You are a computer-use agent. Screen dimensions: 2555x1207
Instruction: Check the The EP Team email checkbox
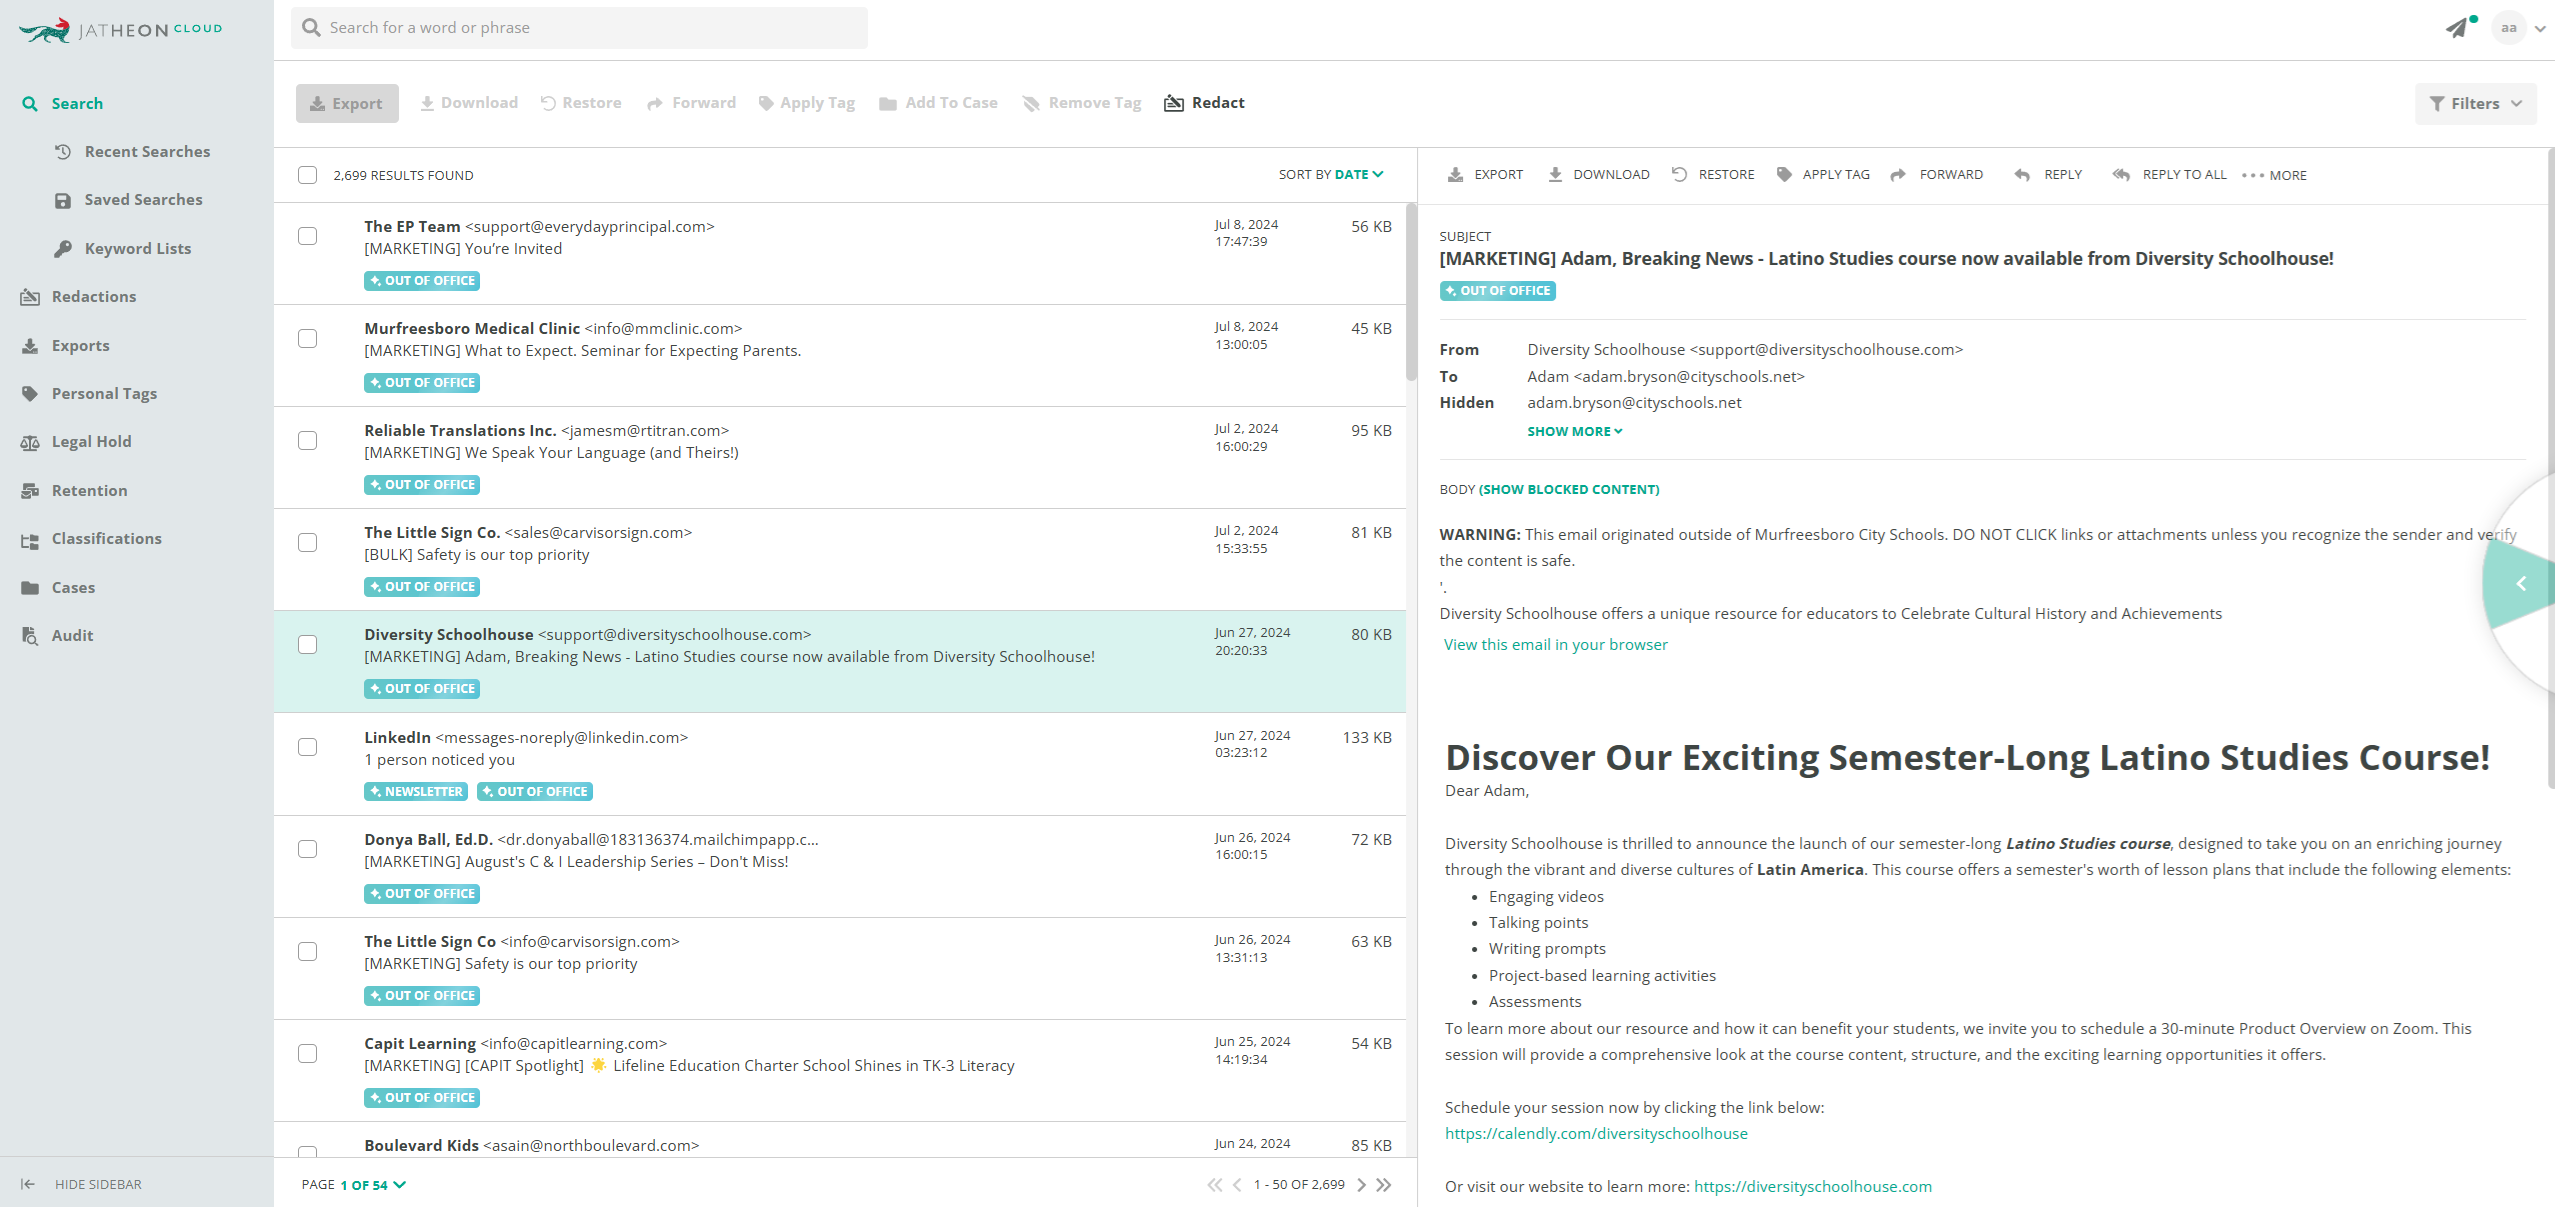click(x=308, y=236)
